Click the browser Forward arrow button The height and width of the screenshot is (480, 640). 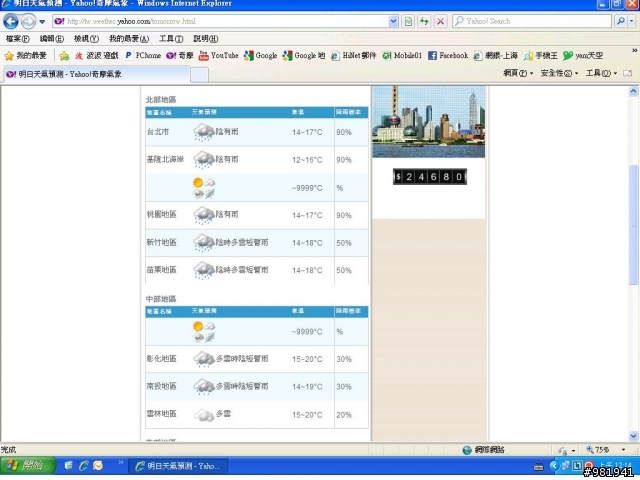(x=28, y=21)
